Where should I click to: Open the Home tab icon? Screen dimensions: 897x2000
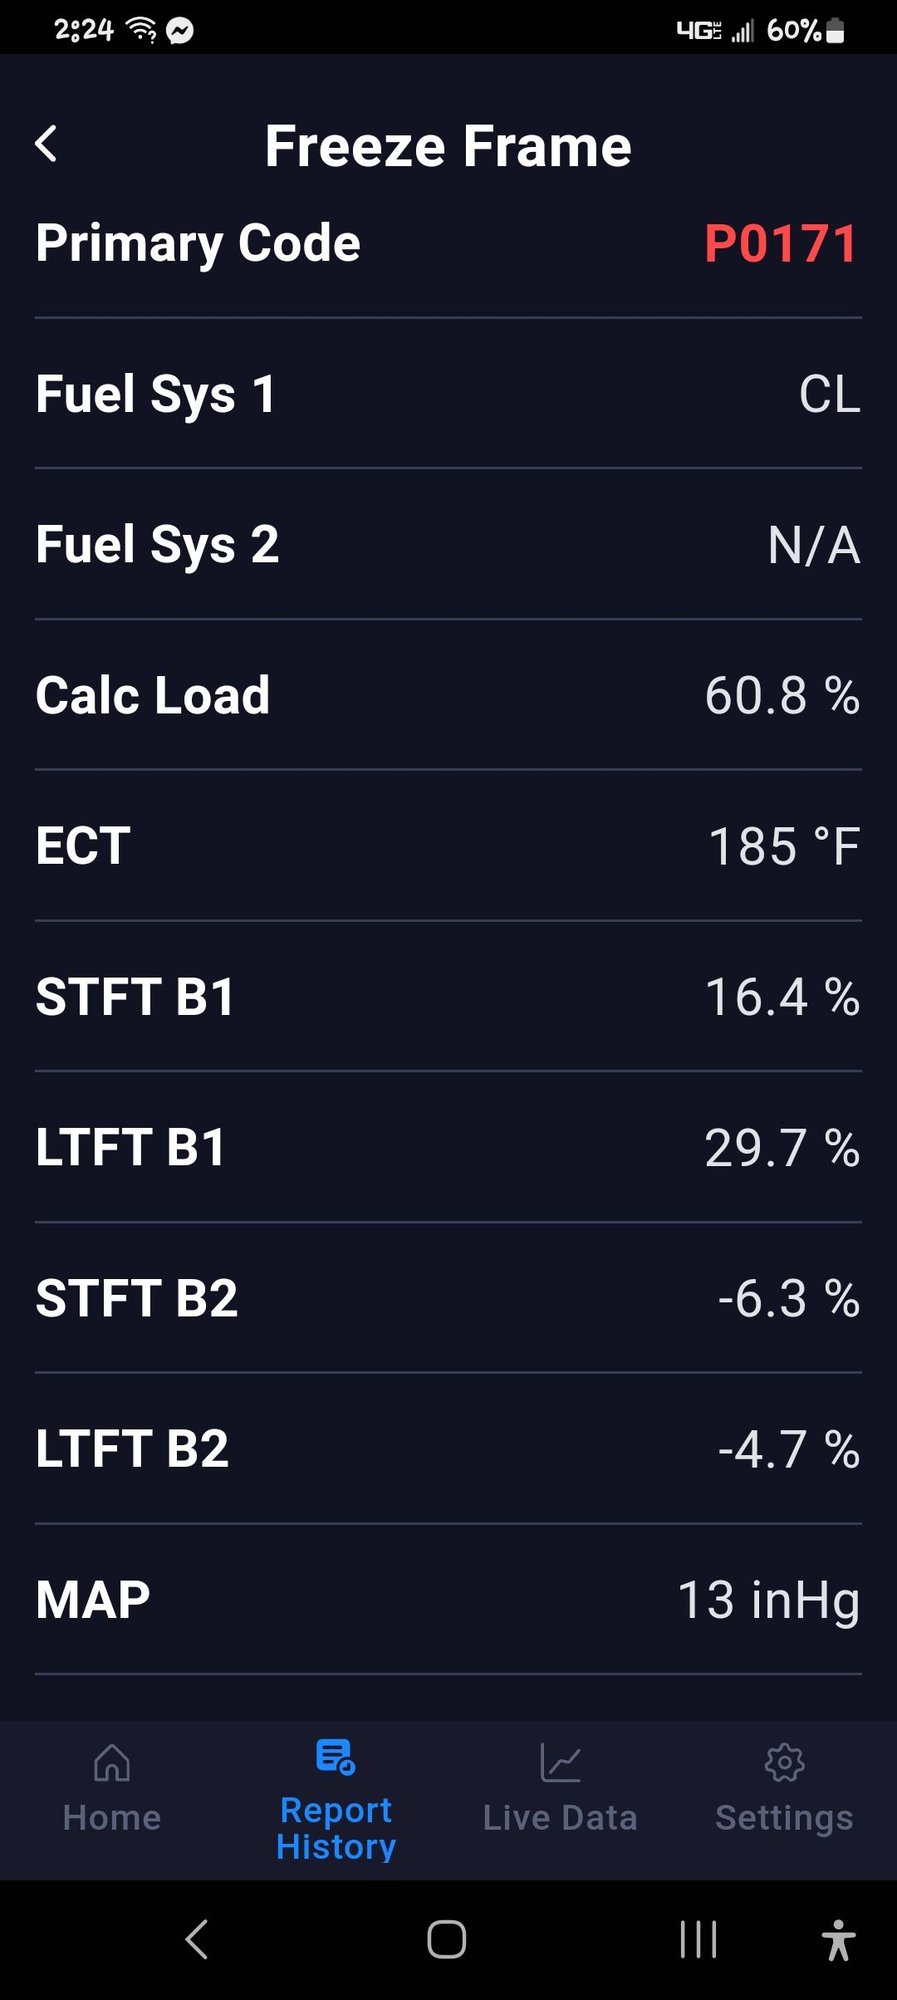111,1763
